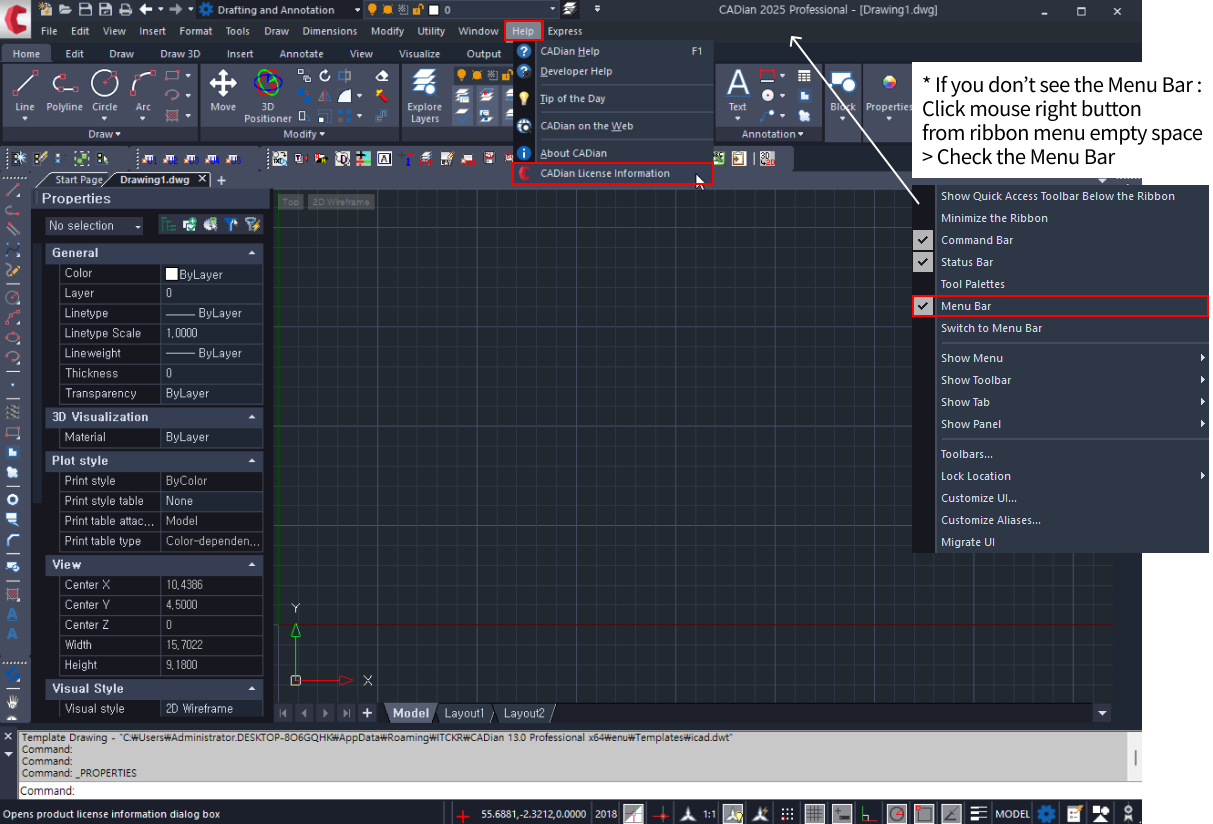
Task: Switch to the Annotate ribbon tab
Action: click(301, 54)
